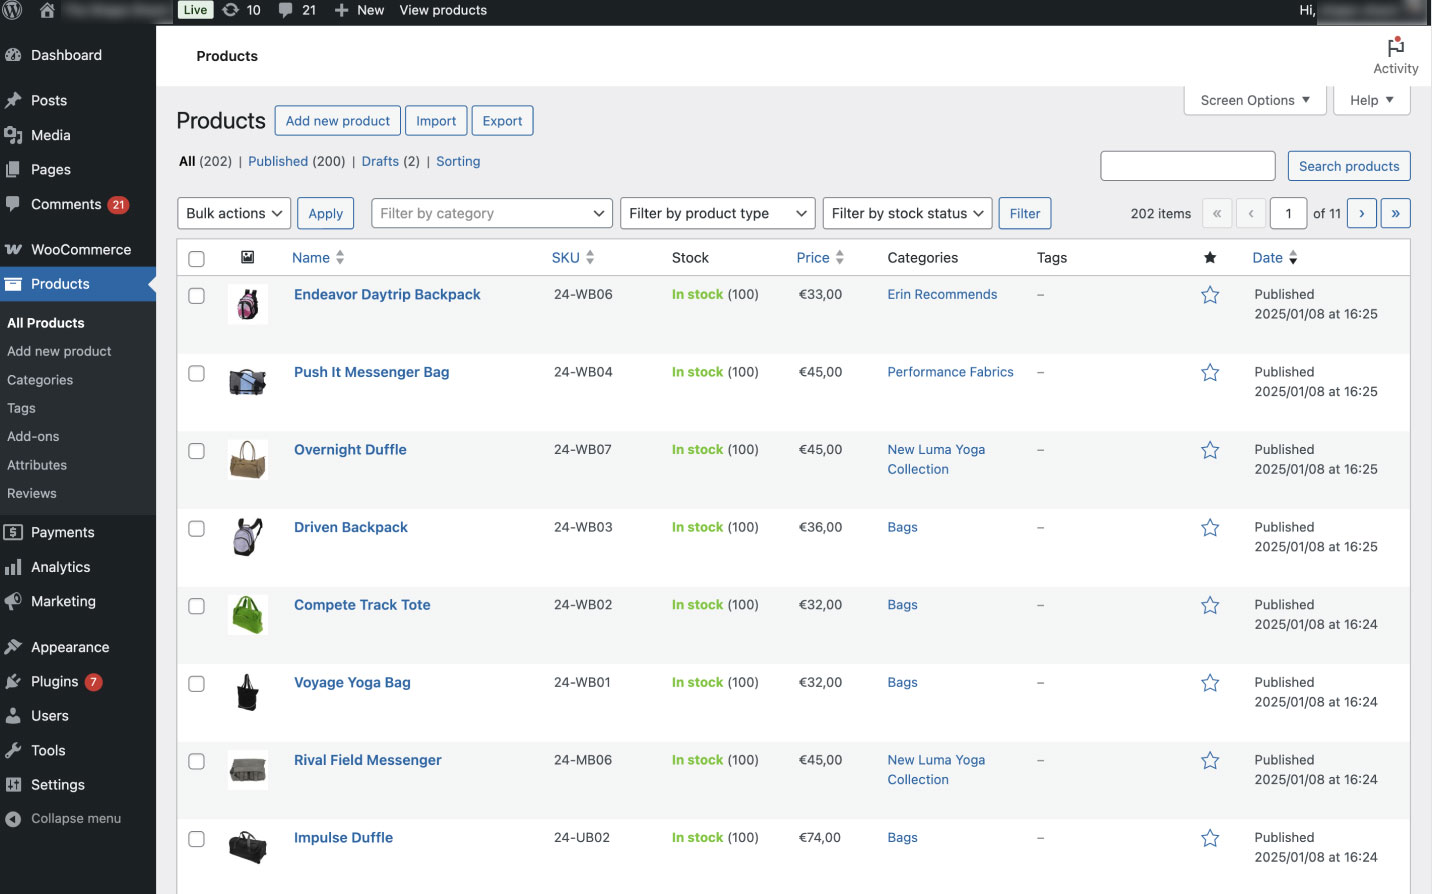The image size is (1432, 894).
Task: Sort products by Price column
Action: tap(820, 257)
